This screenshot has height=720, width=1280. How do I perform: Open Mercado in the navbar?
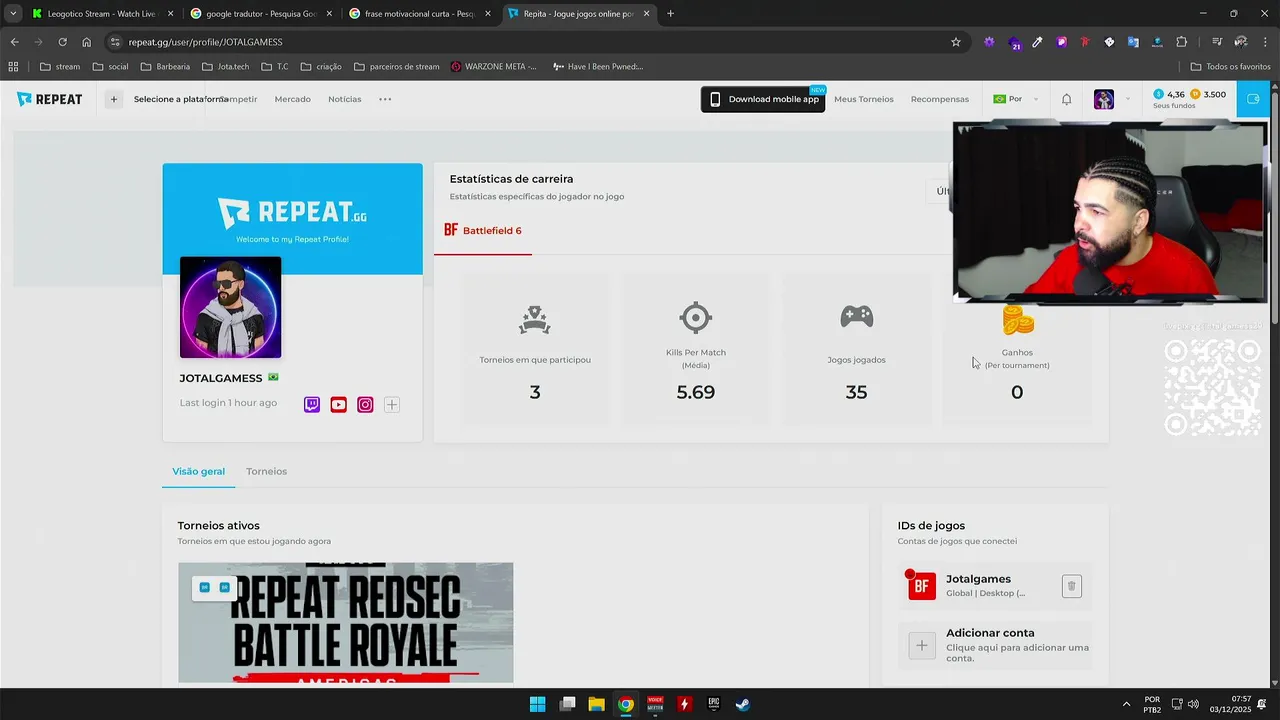pos(293,99)
